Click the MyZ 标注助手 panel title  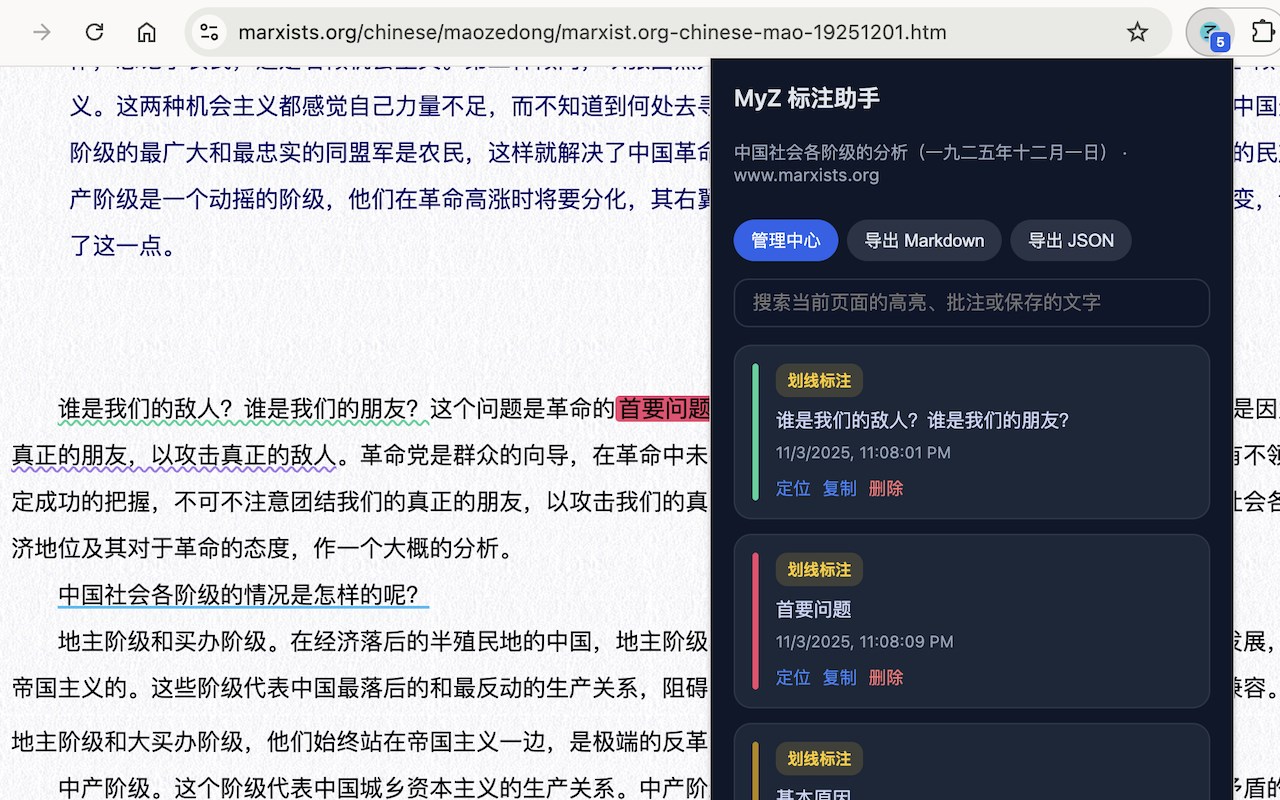point(807,98)
